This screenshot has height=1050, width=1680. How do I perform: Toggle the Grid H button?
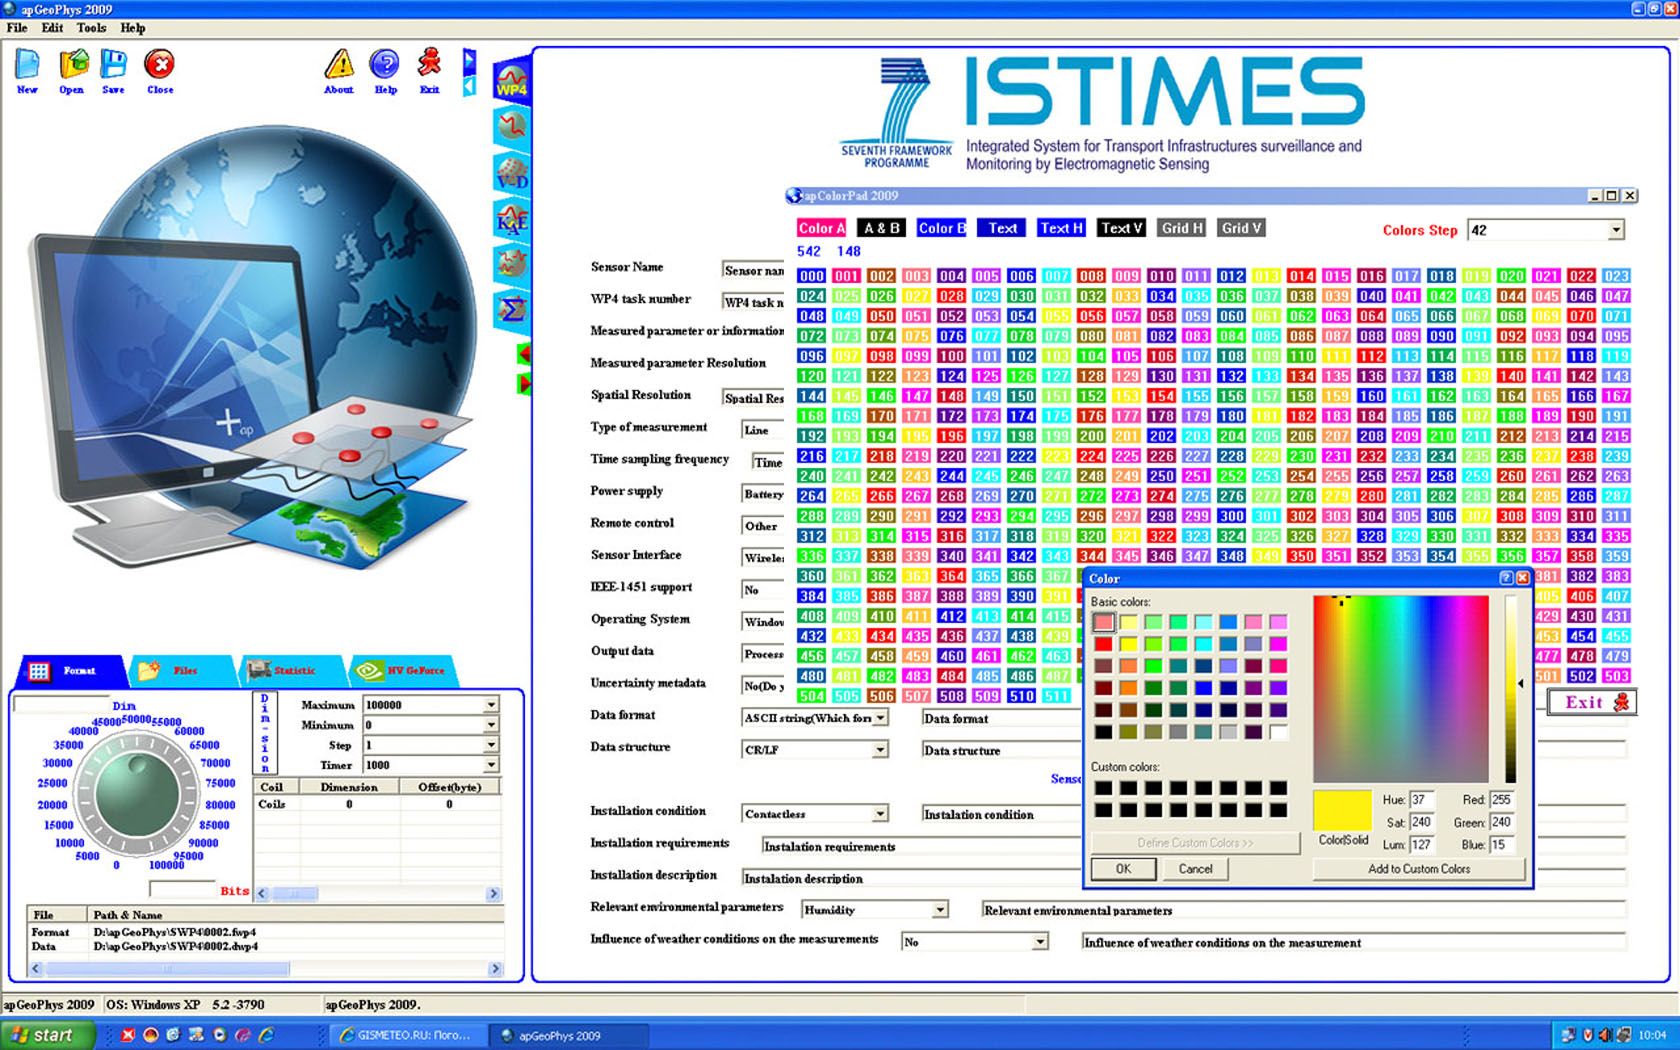1182,228
